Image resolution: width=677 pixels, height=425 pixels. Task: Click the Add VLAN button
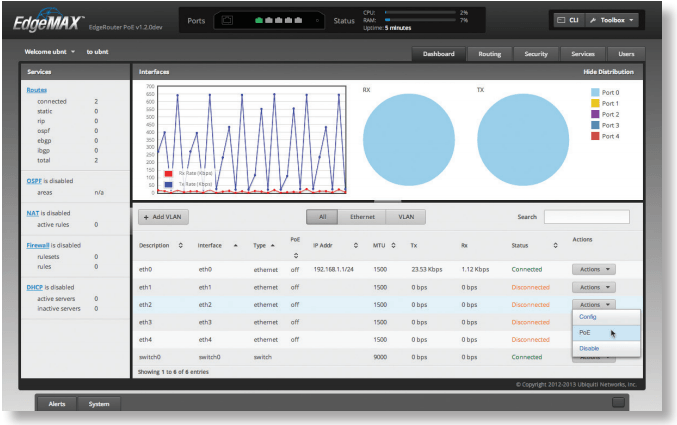(x=162, y=216)
